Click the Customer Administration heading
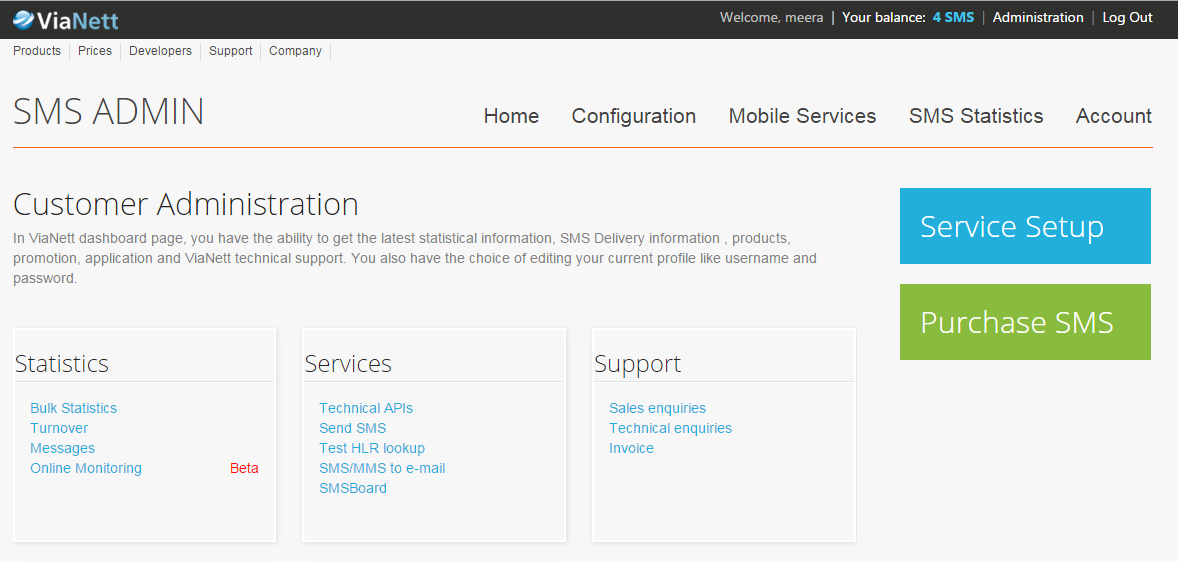 pos(186,204)
